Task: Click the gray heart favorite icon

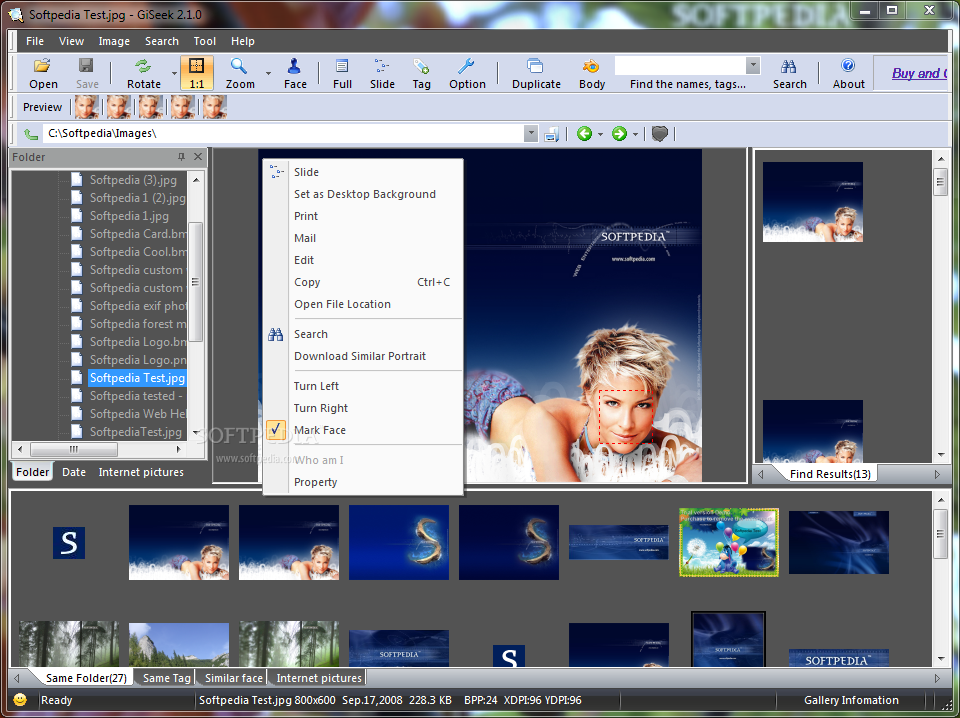Action: [x=659, y=133]
